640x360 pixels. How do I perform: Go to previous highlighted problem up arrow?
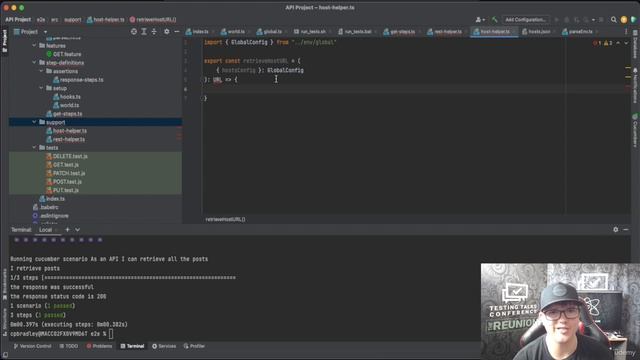coord(618,43)
